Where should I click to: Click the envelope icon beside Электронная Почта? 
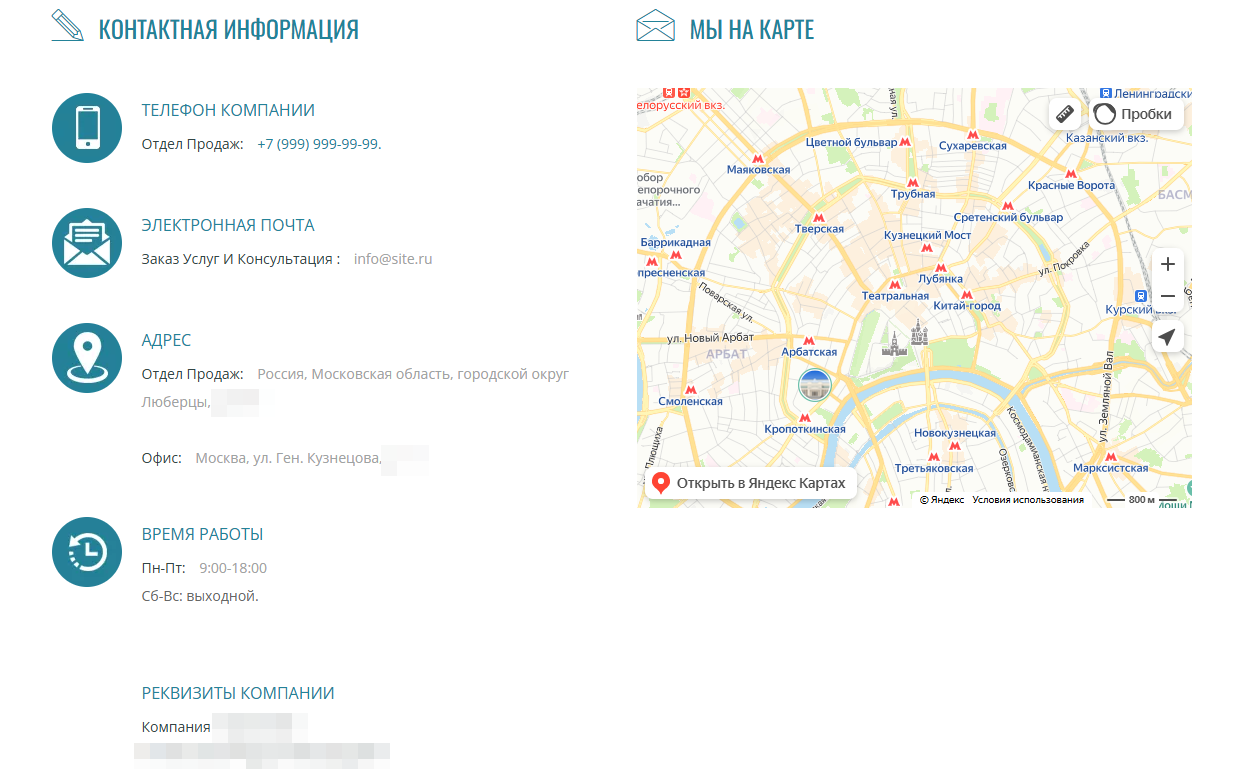coord(87,243)
